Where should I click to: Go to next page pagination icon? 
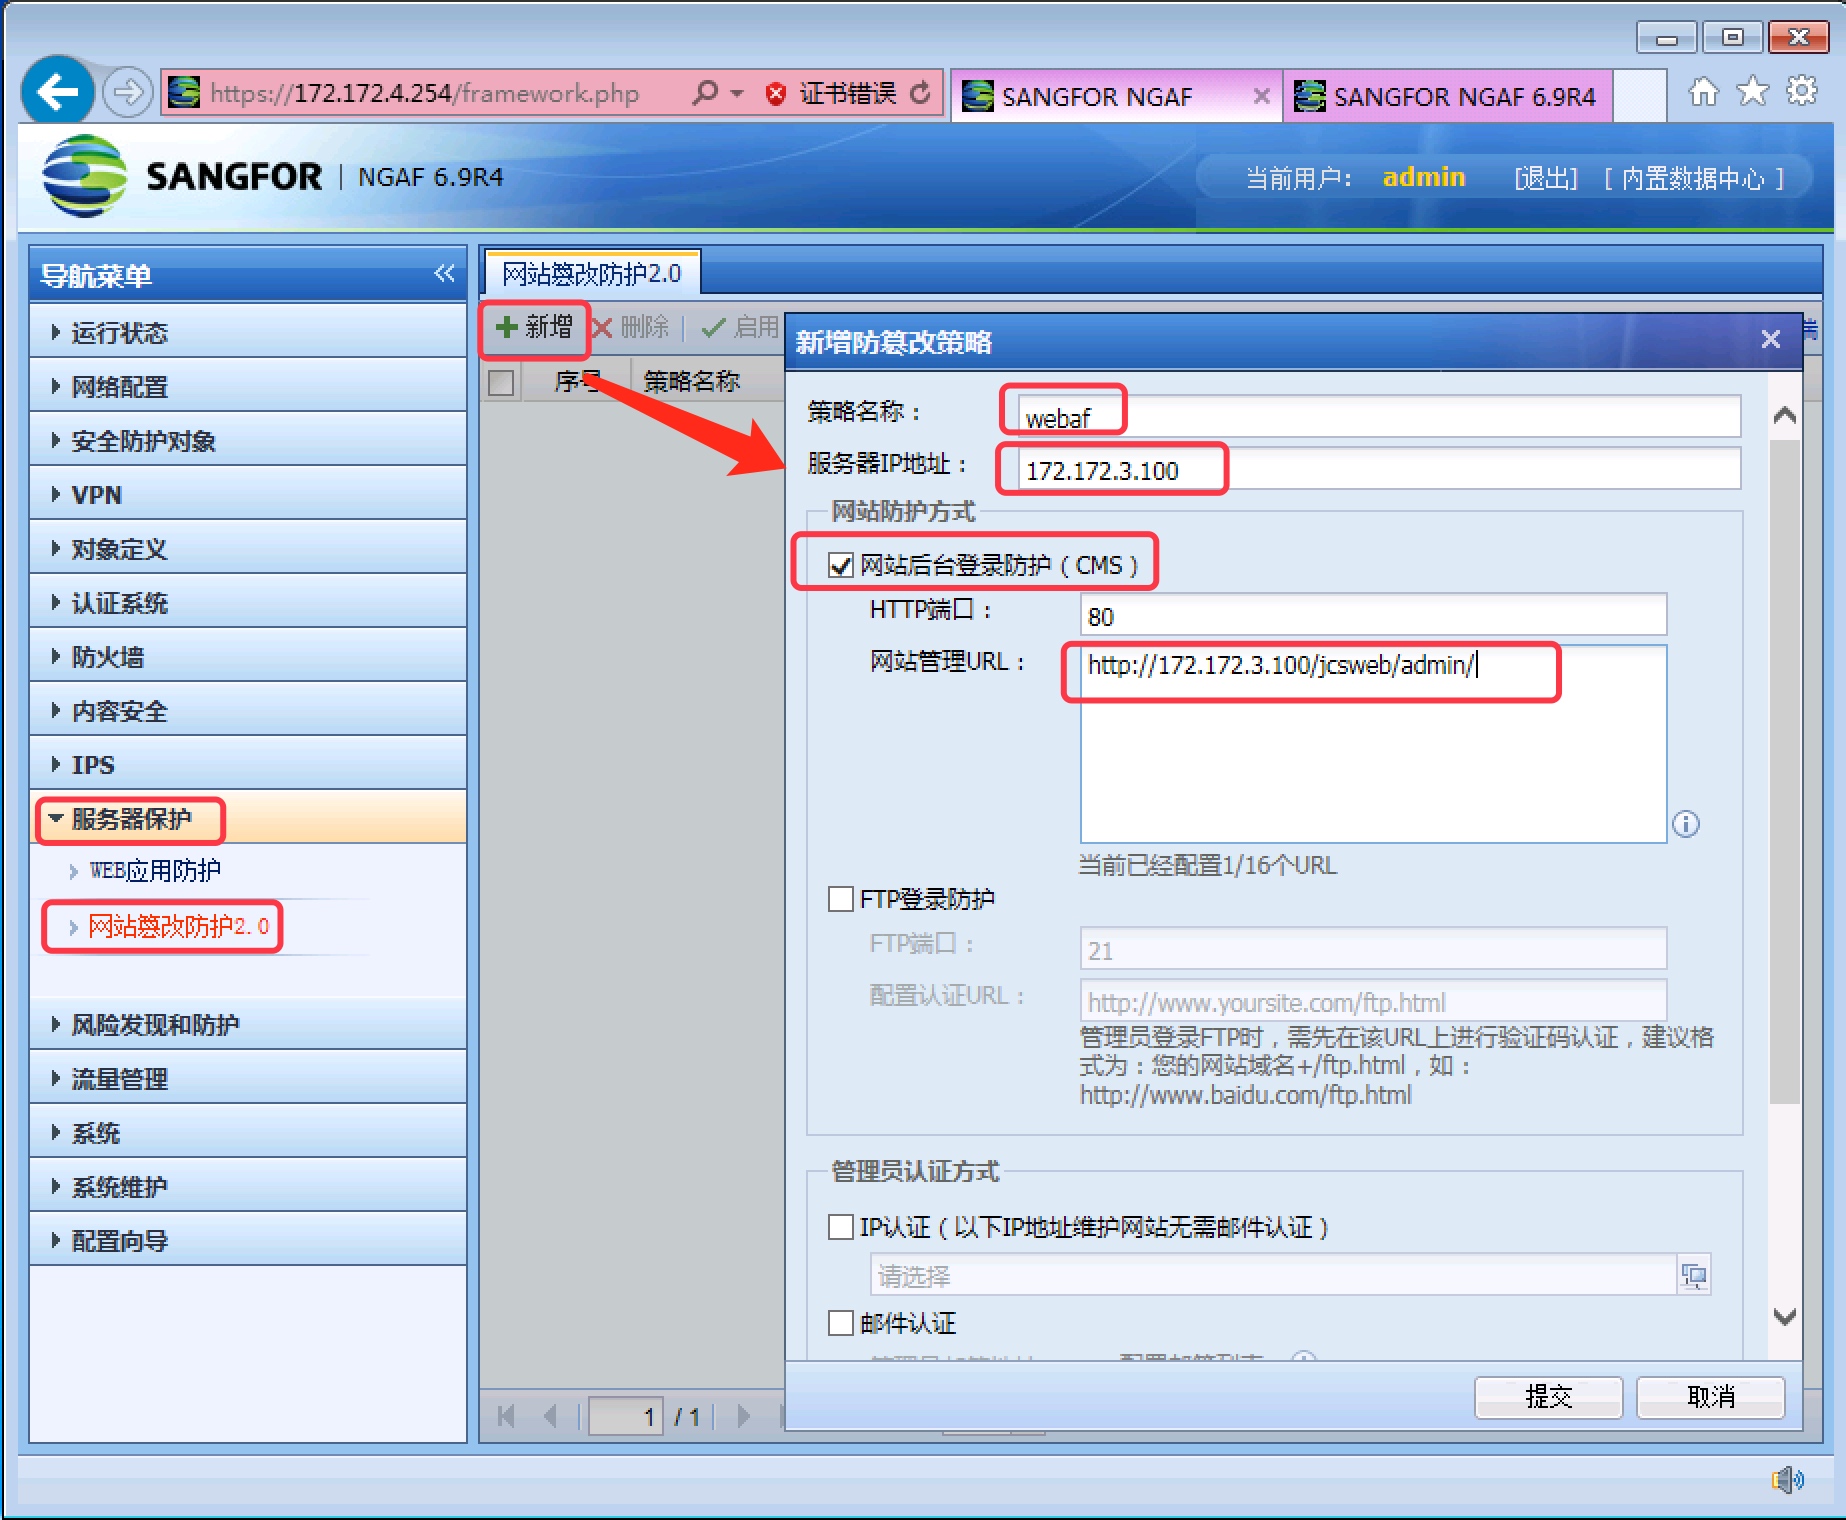(x=744, y=1416)
